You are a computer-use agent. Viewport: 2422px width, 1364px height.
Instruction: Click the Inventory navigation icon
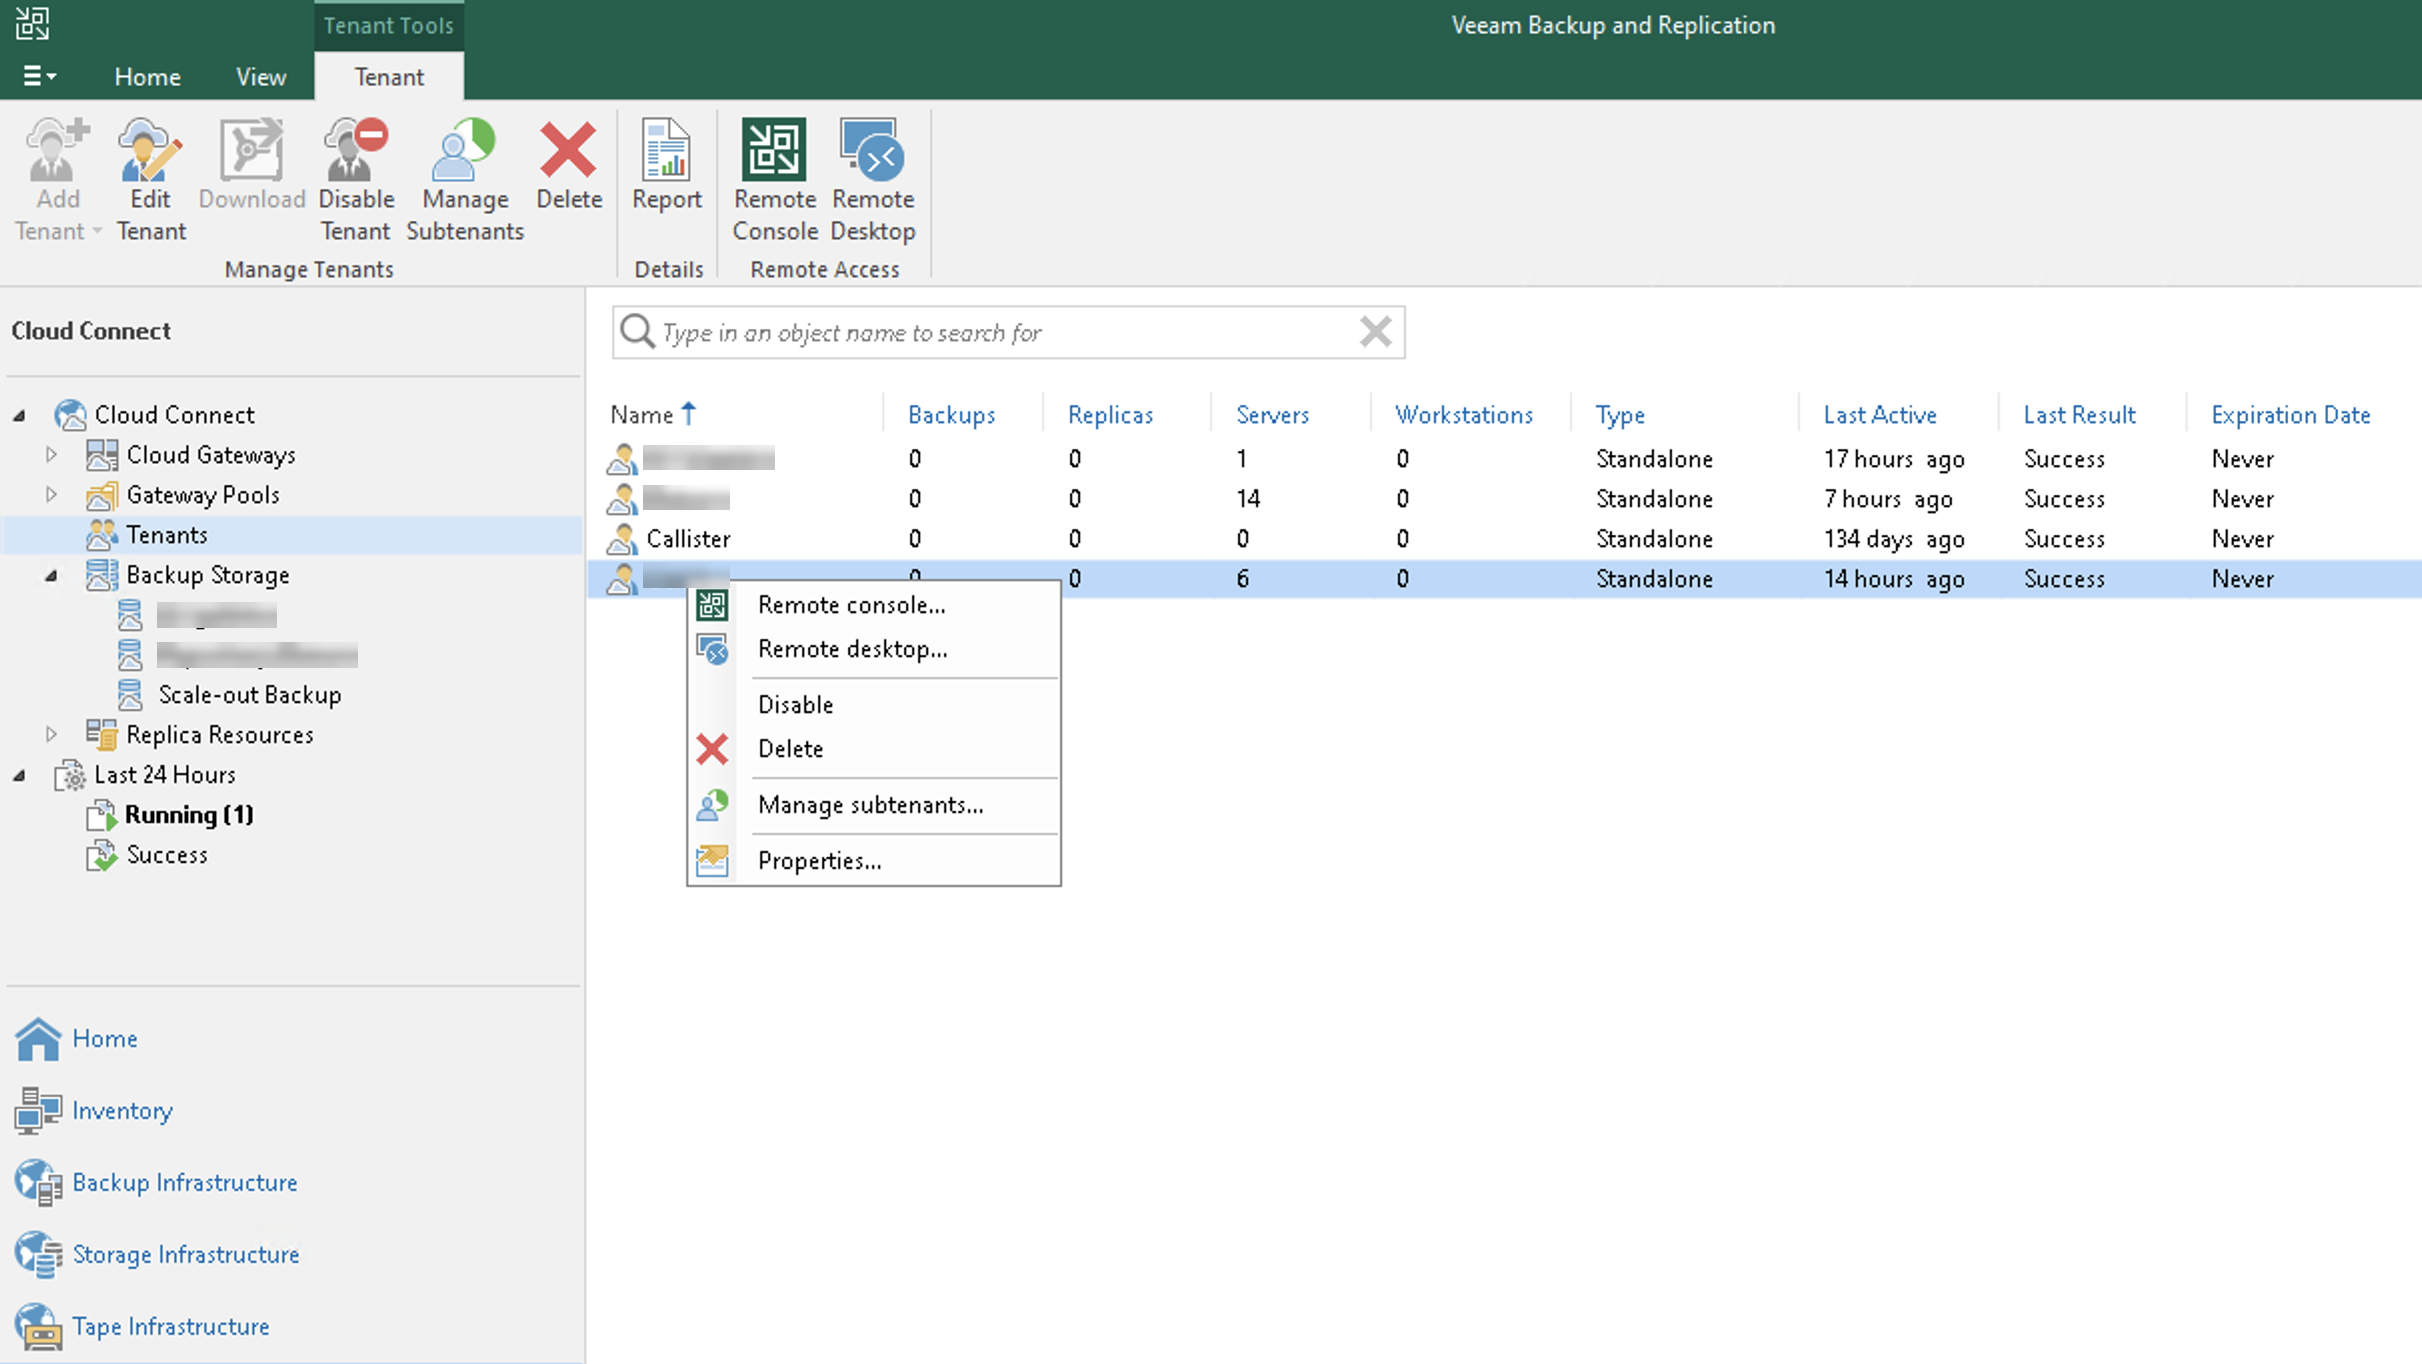point(38,1111)
